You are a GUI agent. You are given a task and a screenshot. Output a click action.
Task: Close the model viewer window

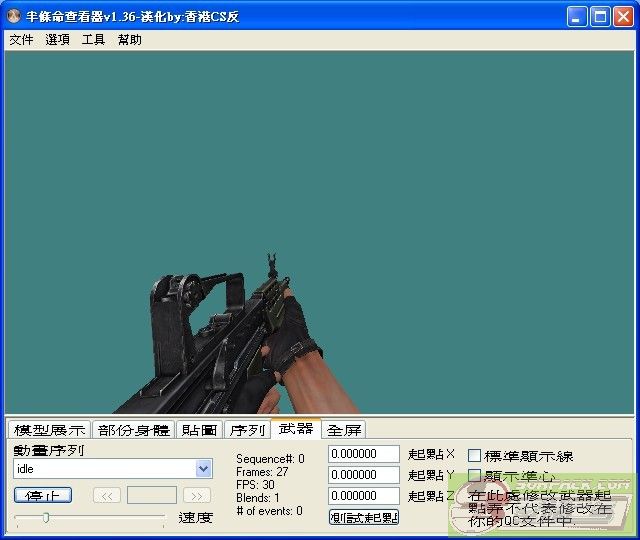tap(624, 17)
